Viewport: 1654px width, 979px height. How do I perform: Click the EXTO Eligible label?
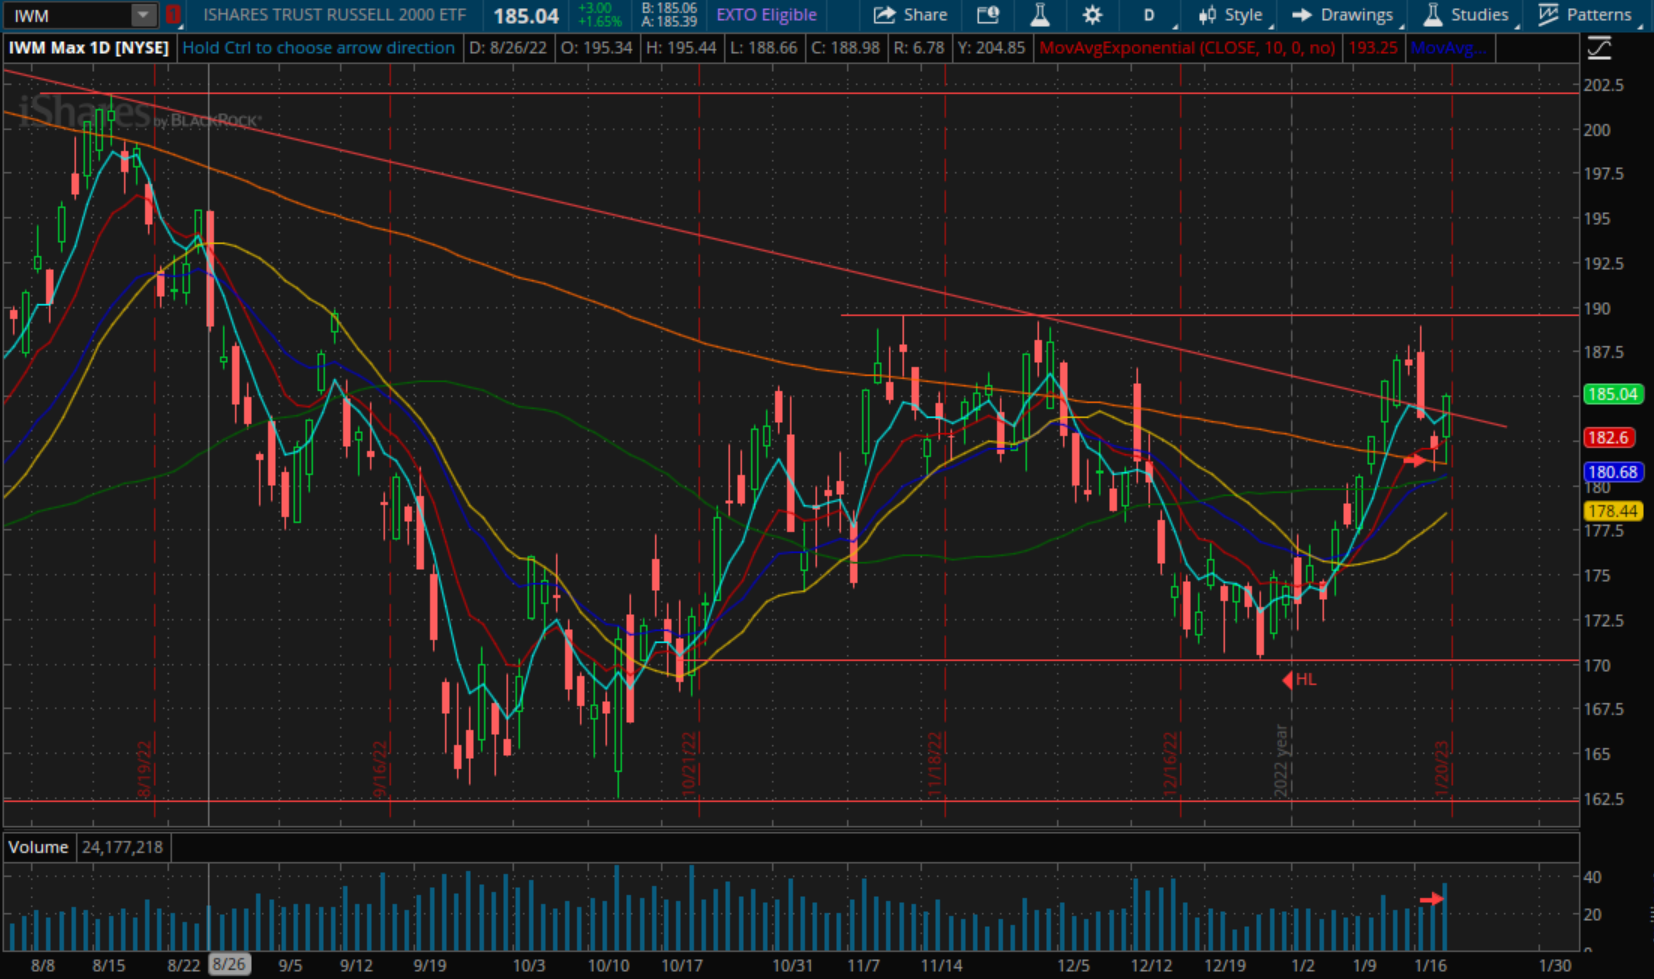[x=766, y=15]
